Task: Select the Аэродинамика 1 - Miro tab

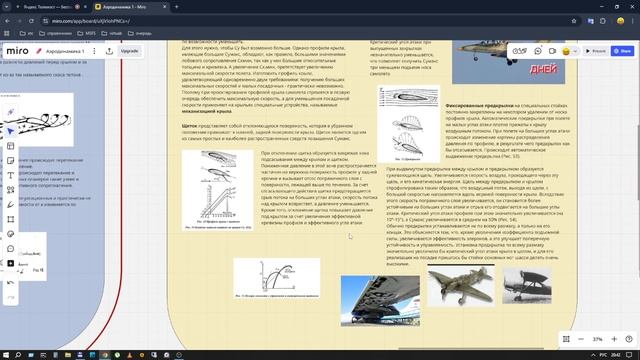Action: tap(131, 7)
